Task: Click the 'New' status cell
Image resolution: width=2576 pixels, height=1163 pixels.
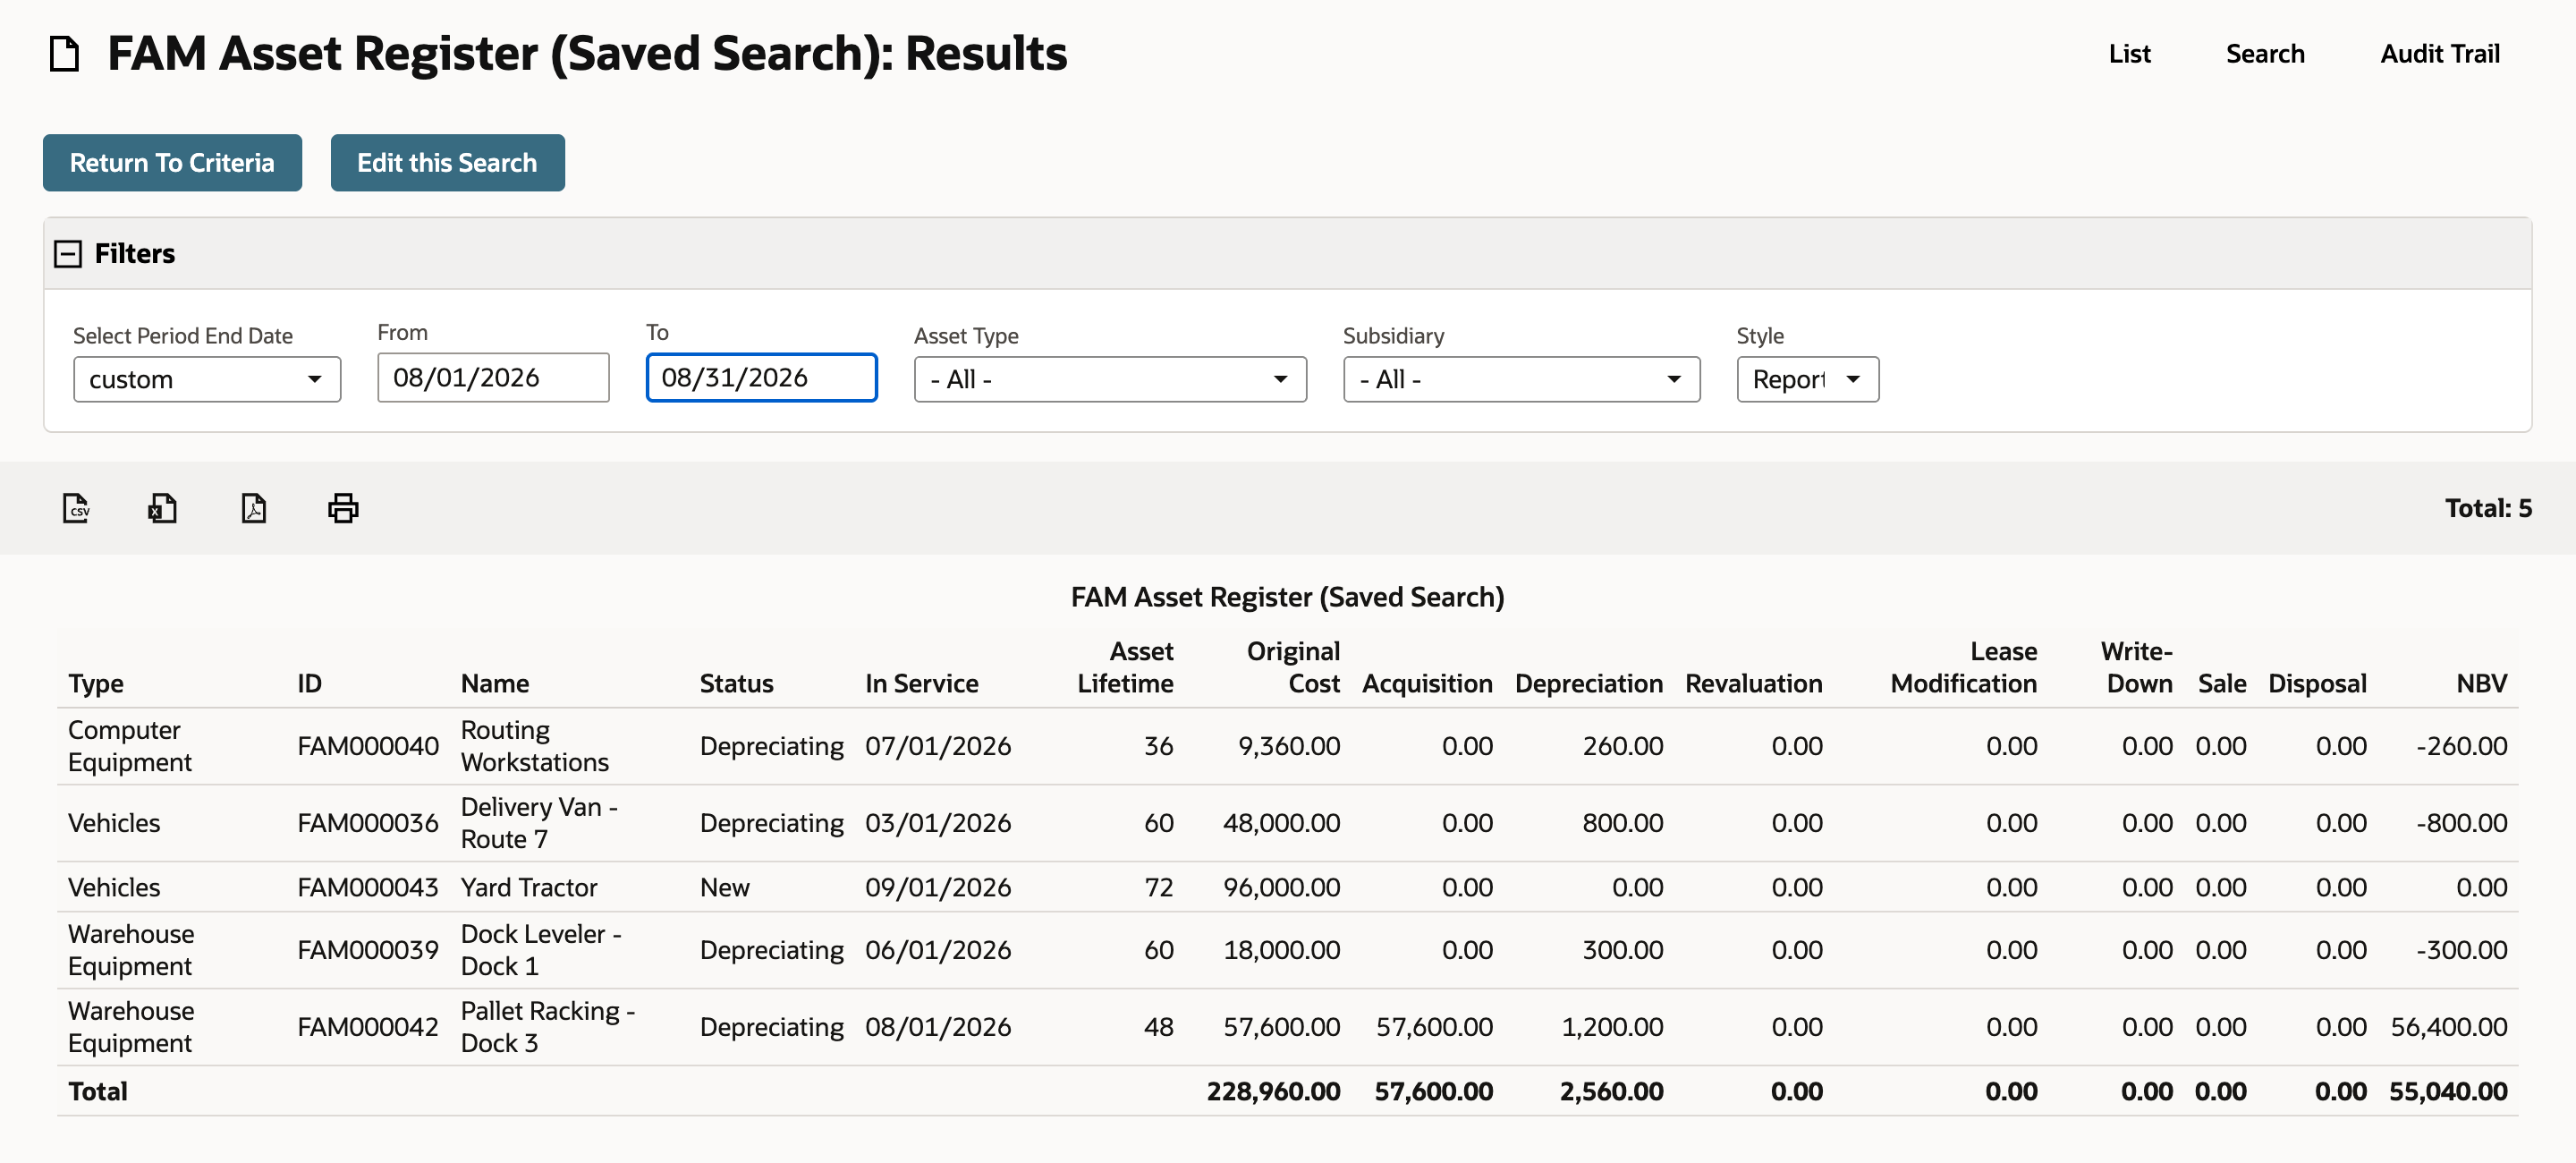Action: click(x=725, y=887)
